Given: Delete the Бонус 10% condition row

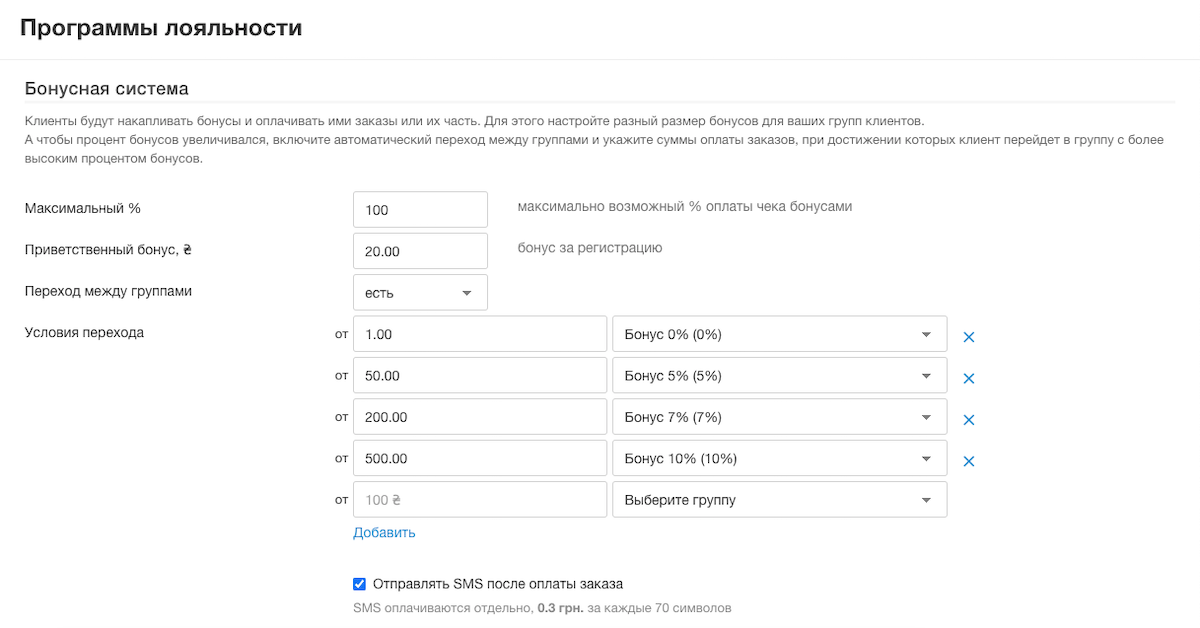Looking at the screenshot, I should click(968, 461).
